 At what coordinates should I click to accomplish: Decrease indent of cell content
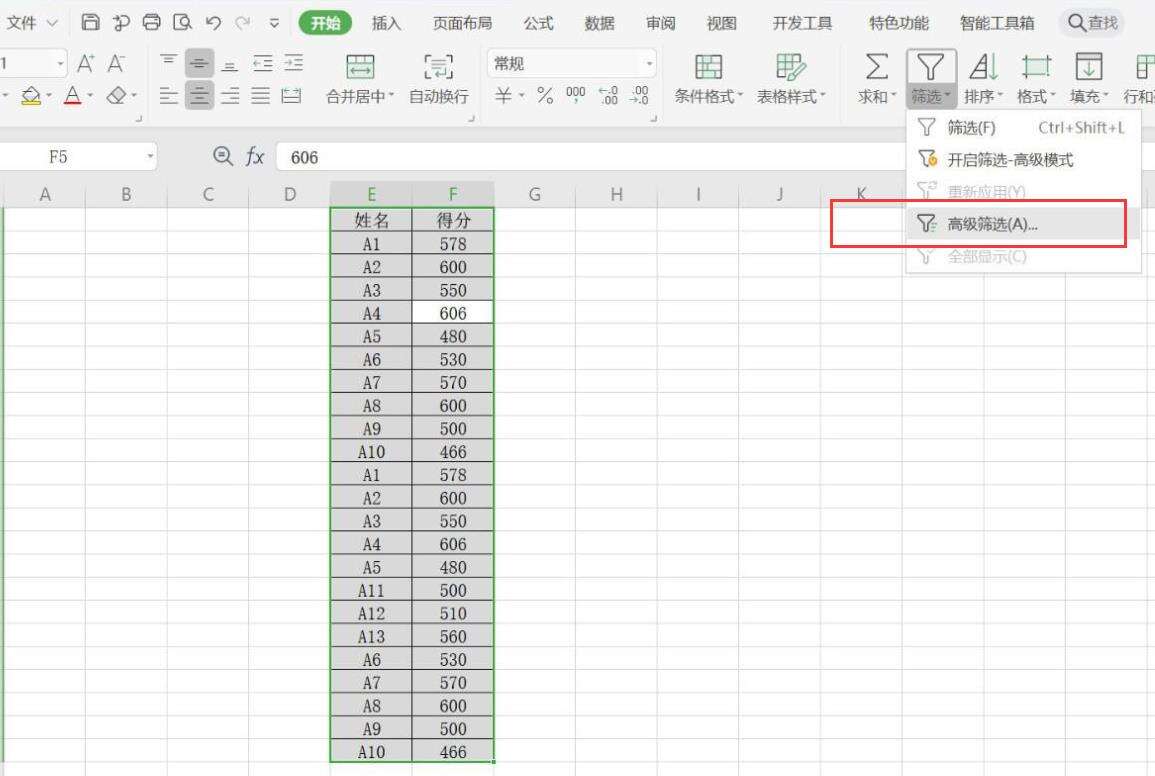click(x=262, y=63)
